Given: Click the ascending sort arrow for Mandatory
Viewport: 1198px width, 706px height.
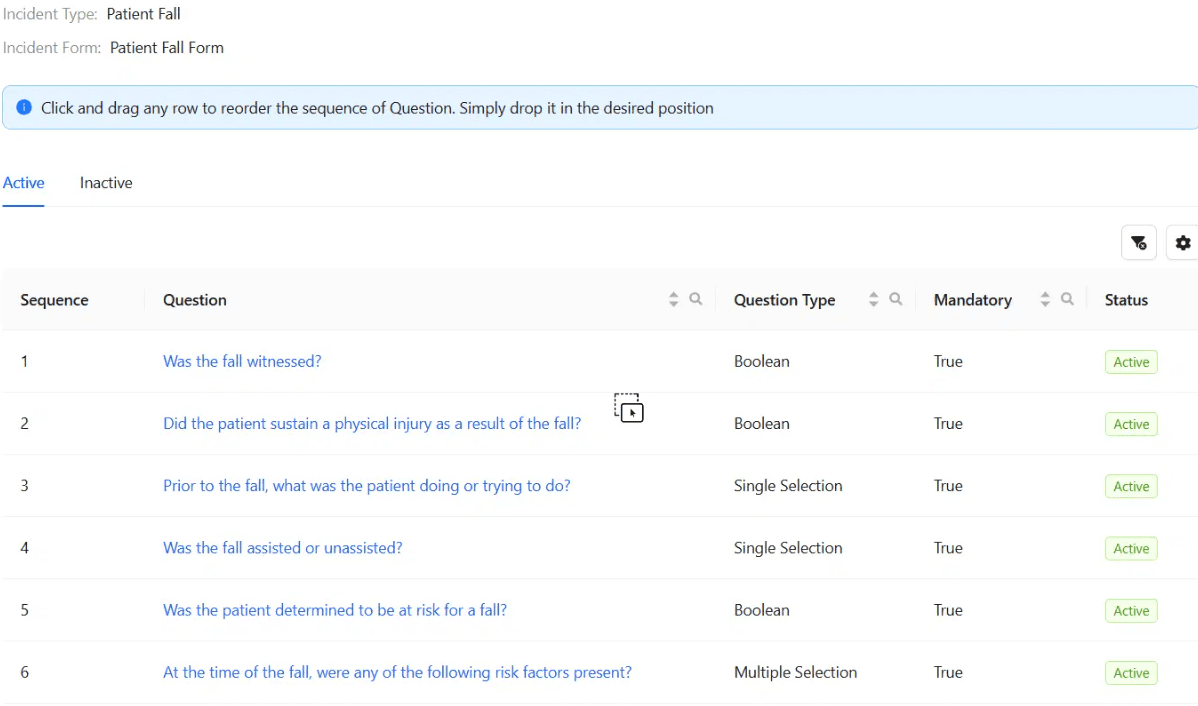Looking at the screenshot, I should pos(1044,295).
